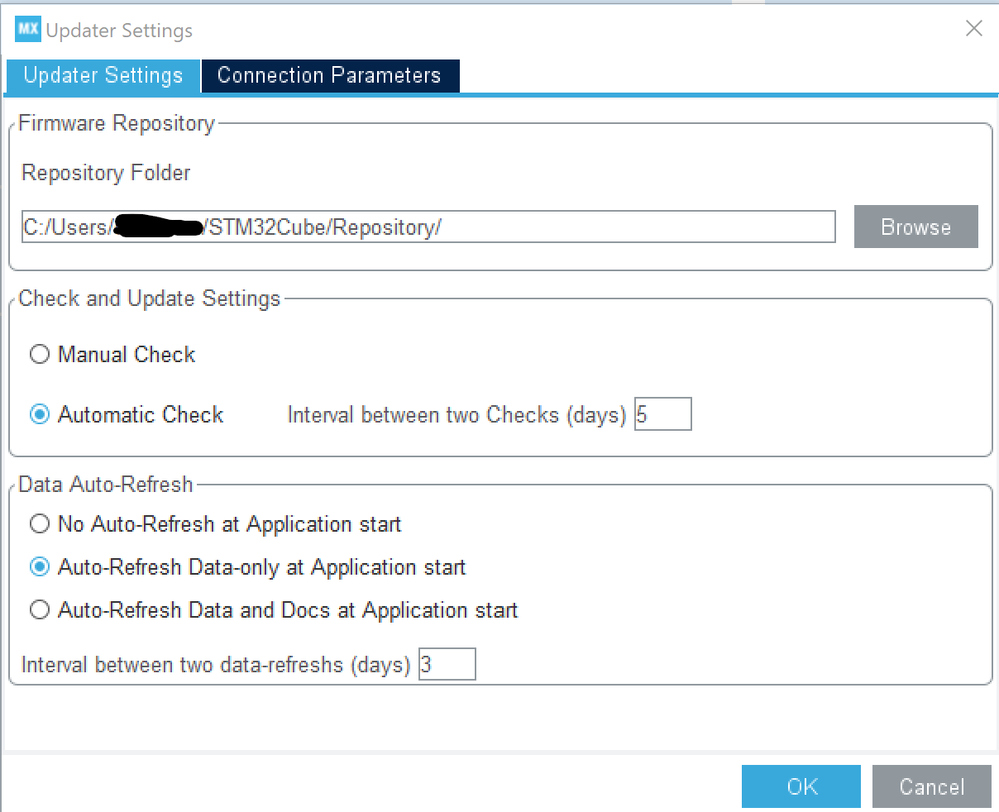The width and height of the screenshot is (999, 812).
Task: Open the Connection Parameters tab
Action: pyautogui.click(x=329, y=76)
